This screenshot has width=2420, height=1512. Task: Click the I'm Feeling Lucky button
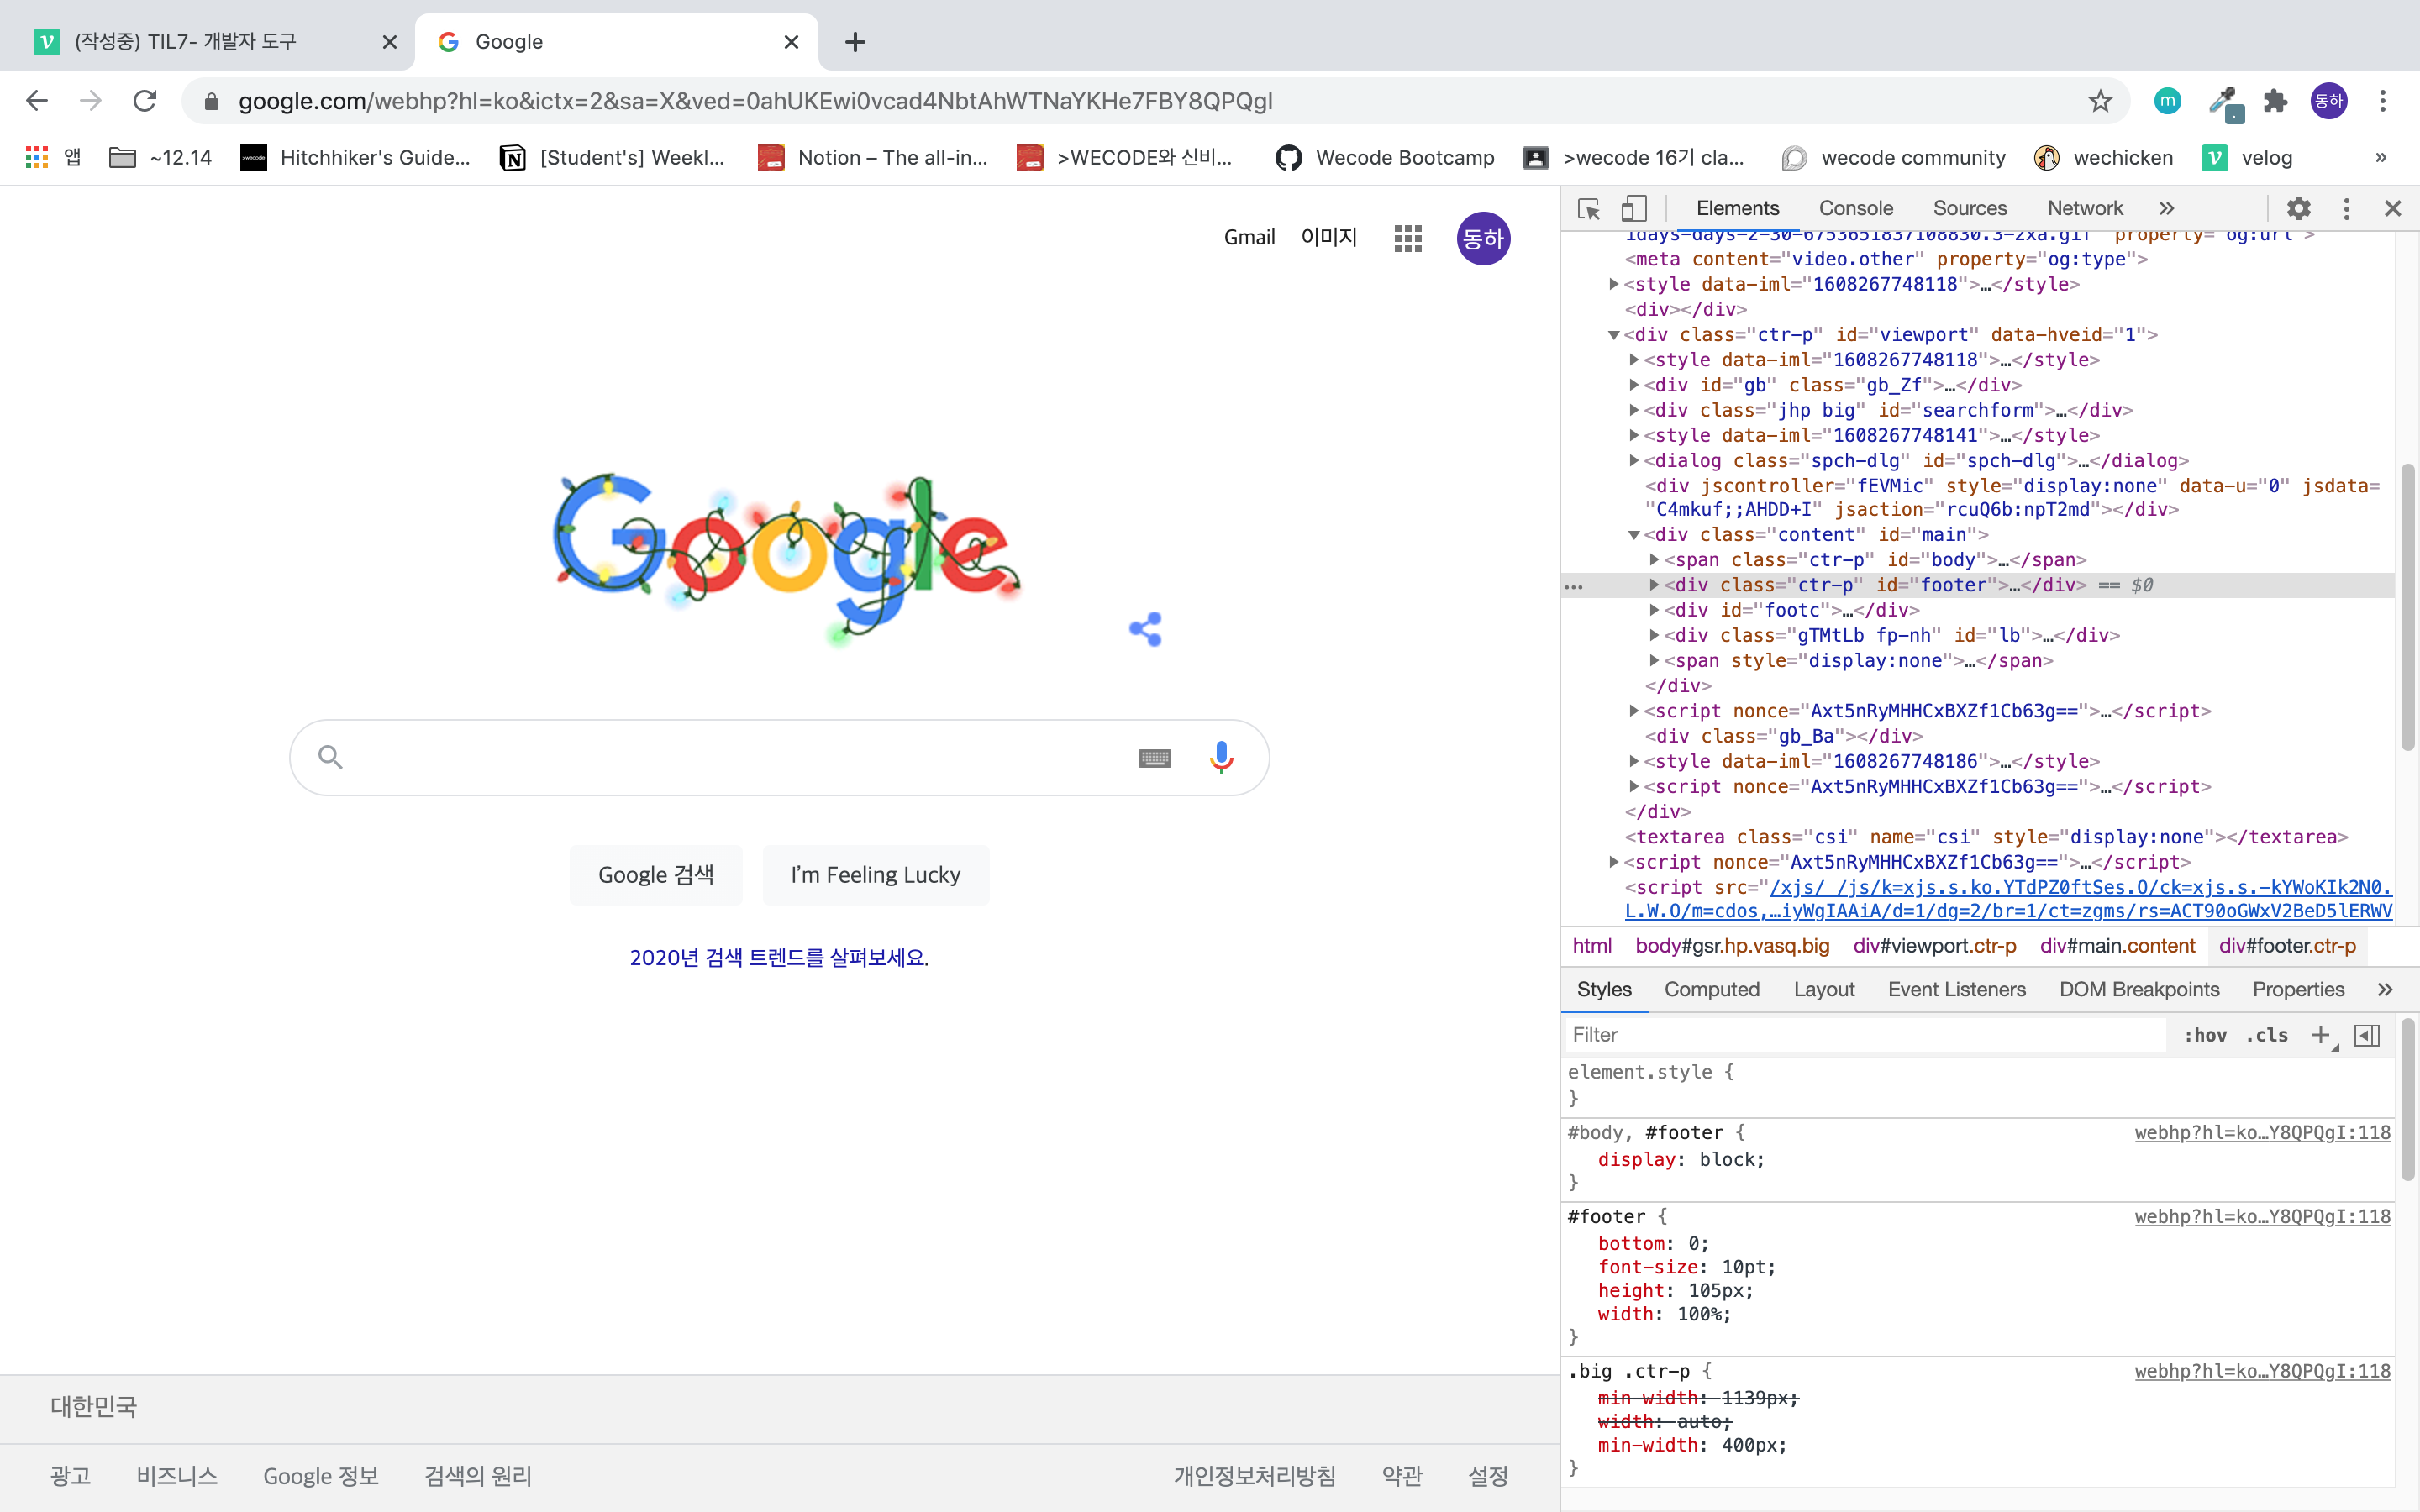tap(875, 875)
